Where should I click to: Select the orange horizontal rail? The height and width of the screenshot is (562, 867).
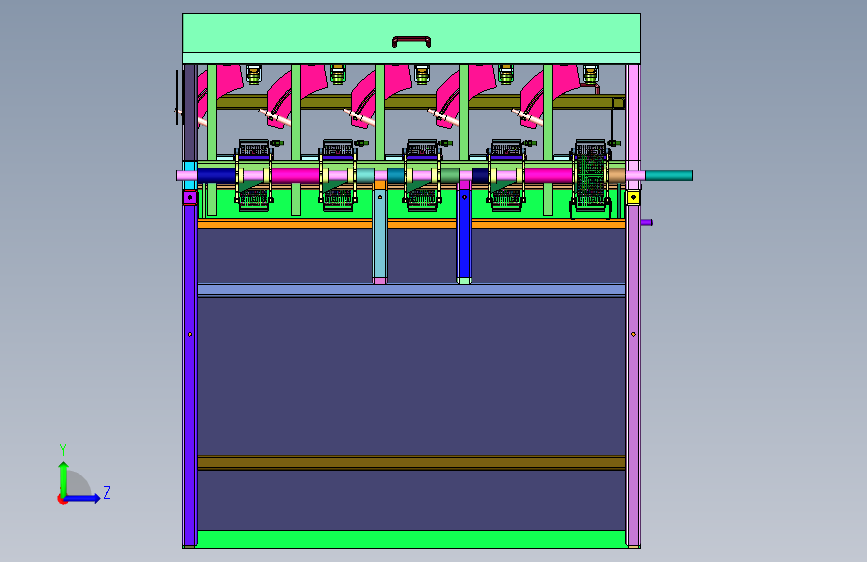(x=411, y=224)
